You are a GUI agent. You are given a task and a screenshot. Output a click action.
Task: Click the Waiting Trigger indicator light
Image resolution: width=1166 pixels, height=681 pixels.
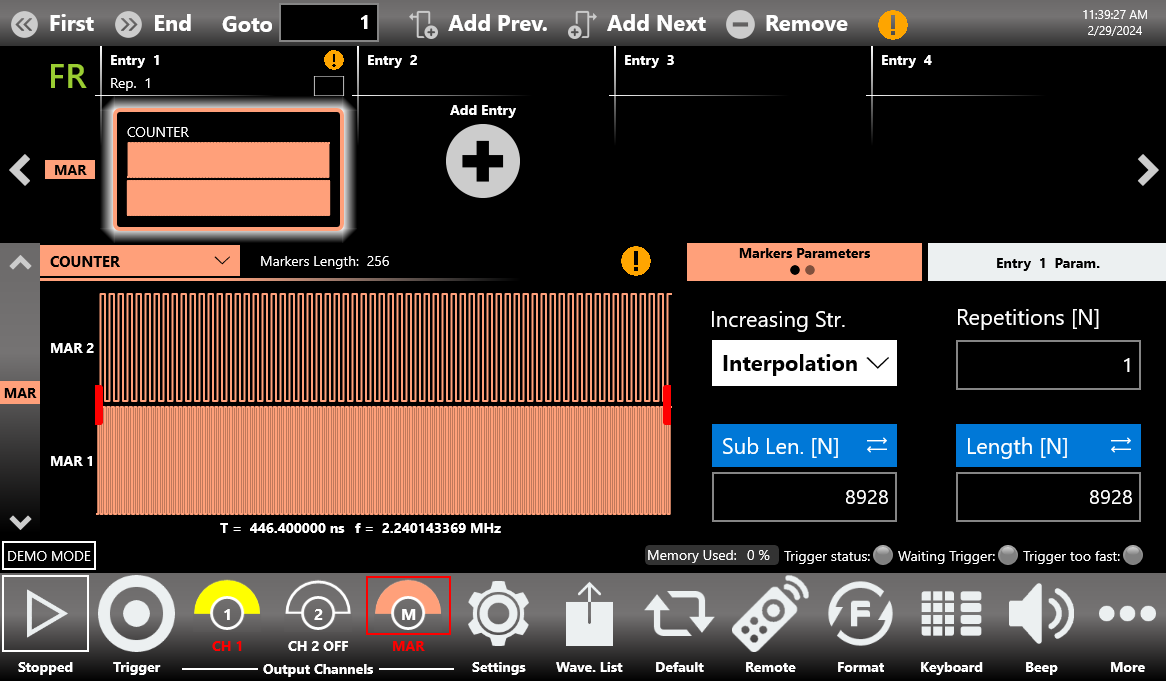pos(1008,555)
